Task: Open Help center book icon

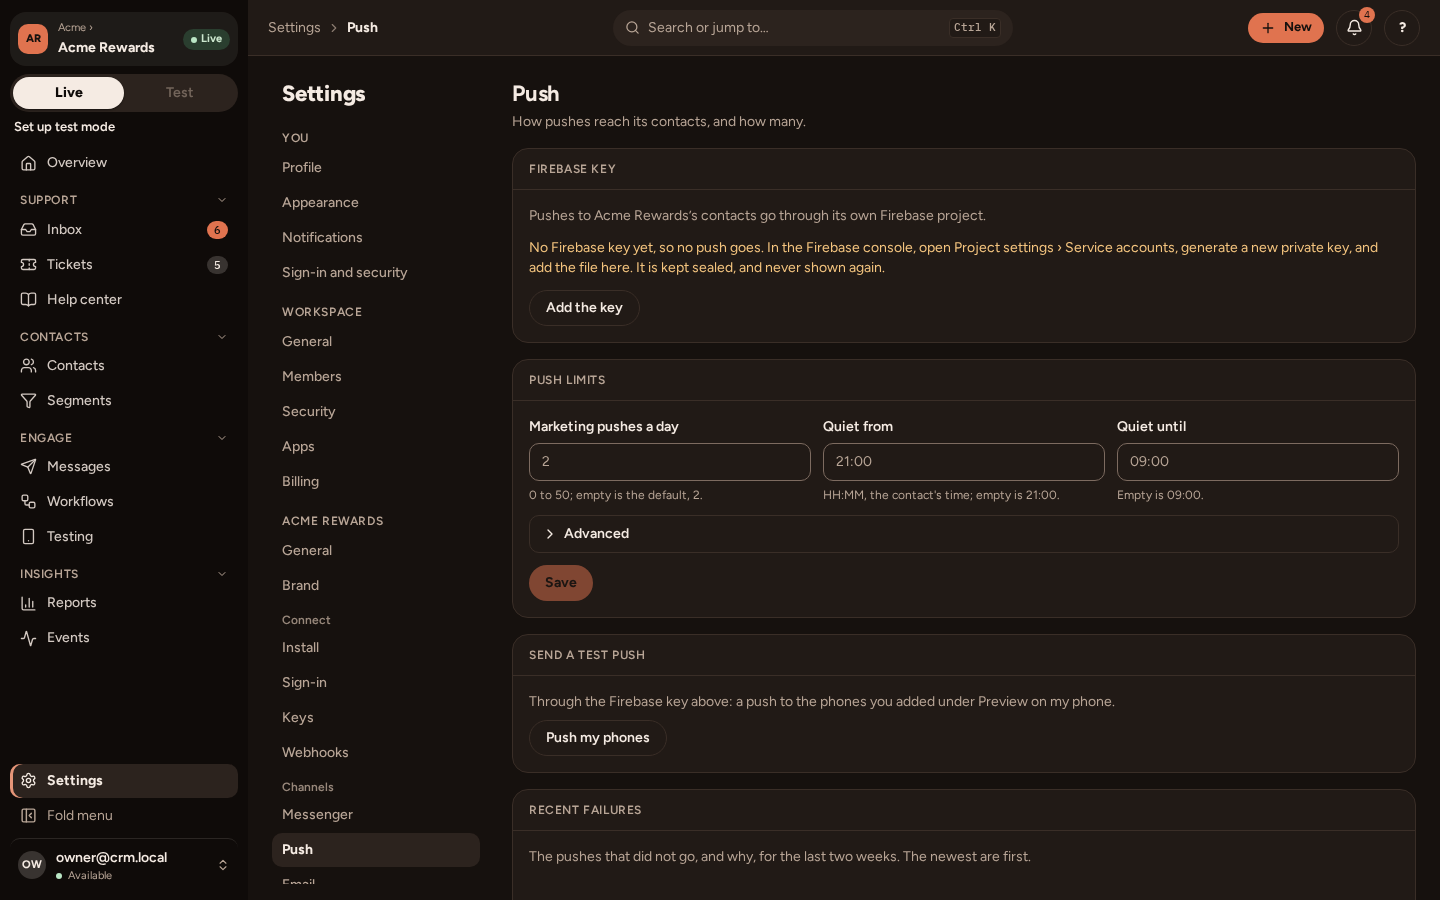Action: 29,300
